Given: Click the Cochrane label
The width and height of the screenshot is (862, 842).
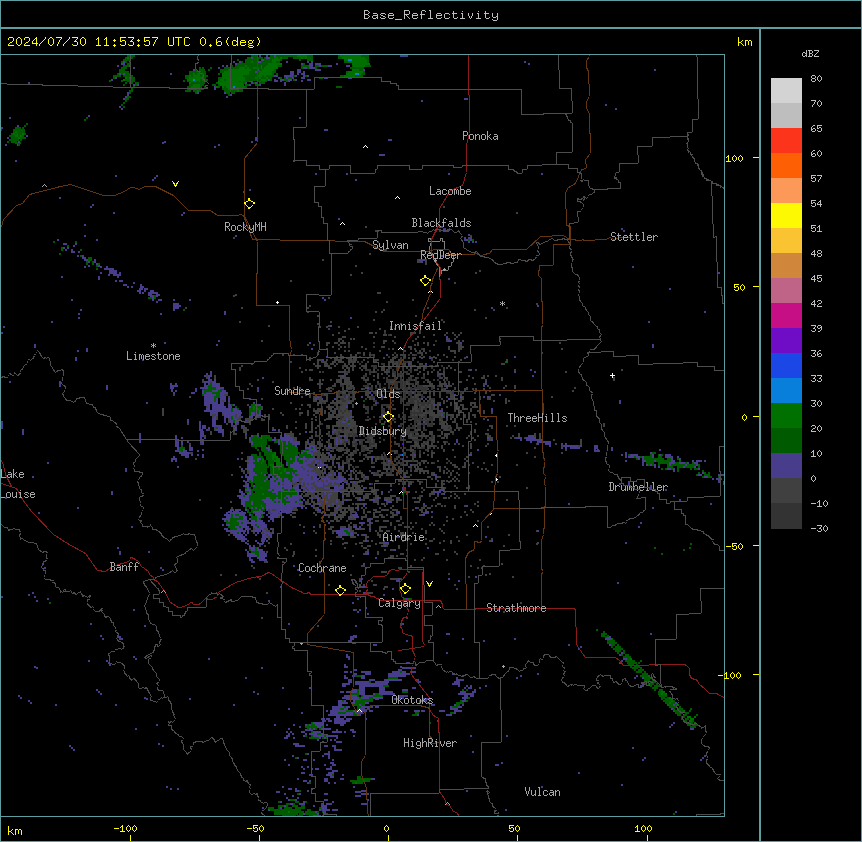Looking at the screenshot, I should pos(322,568).
